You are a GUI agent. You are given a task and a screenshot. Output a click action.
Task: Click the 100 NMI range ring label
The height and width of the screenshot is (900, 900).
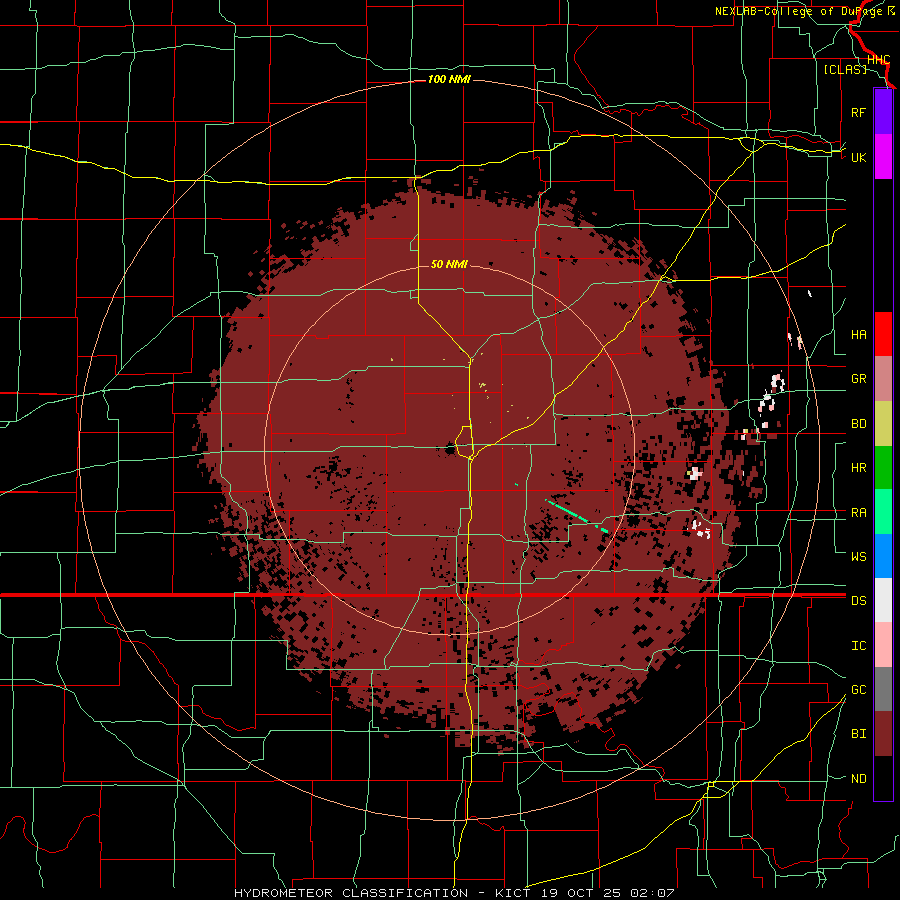(x=449, y=79)
